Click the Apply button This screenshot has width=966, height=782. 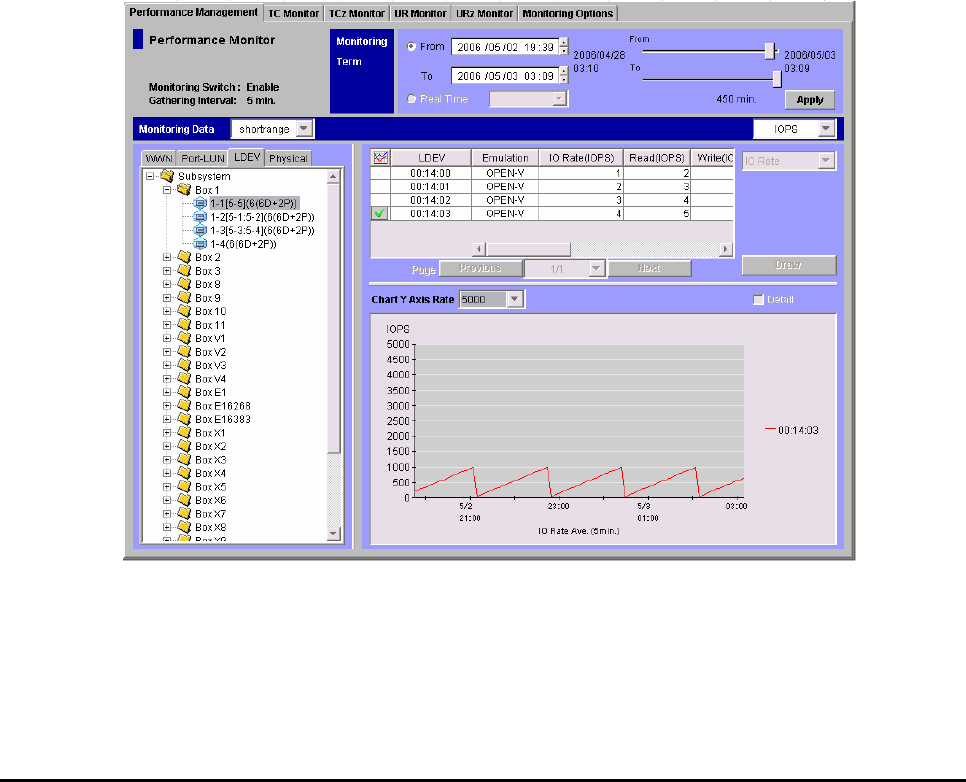click(x=809, y=100)
